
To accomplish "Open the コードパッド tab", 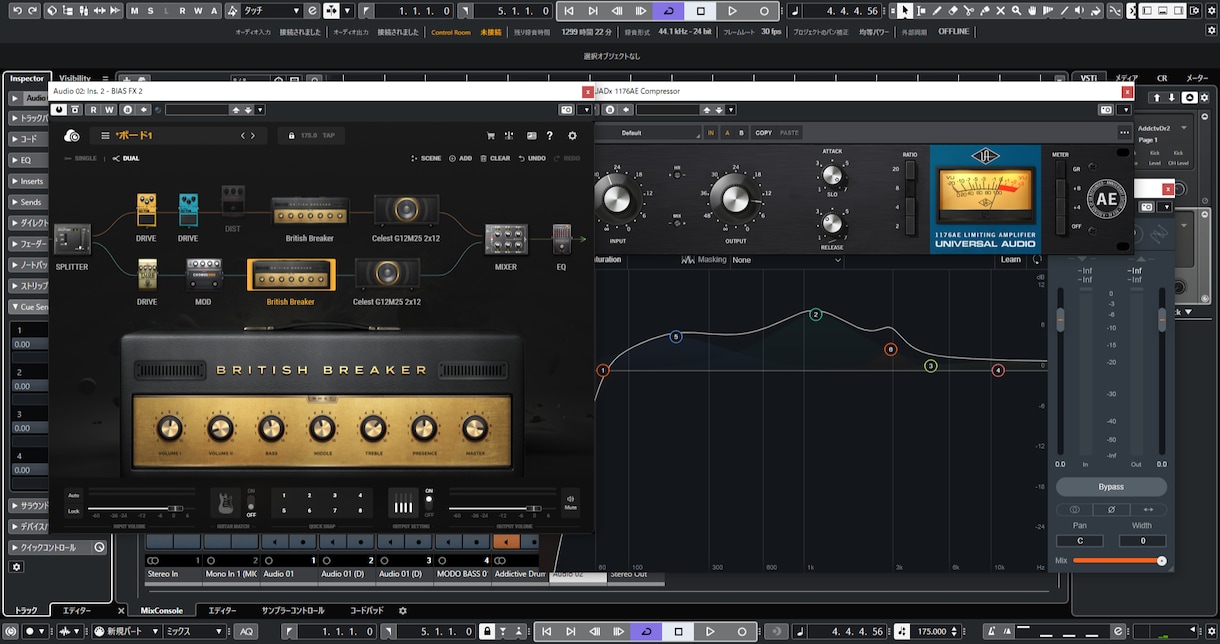I will pyautogui.click(x=366, y=610).
